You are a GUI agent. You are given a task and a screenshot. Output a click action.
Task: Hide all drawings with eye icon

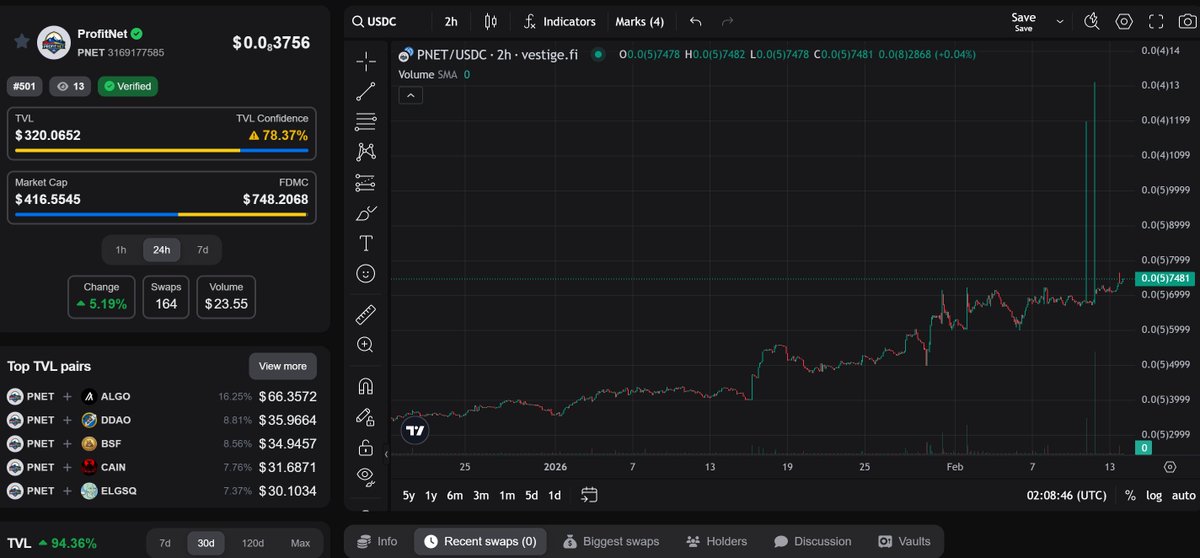pyautogui.click(x=366, y=476)
